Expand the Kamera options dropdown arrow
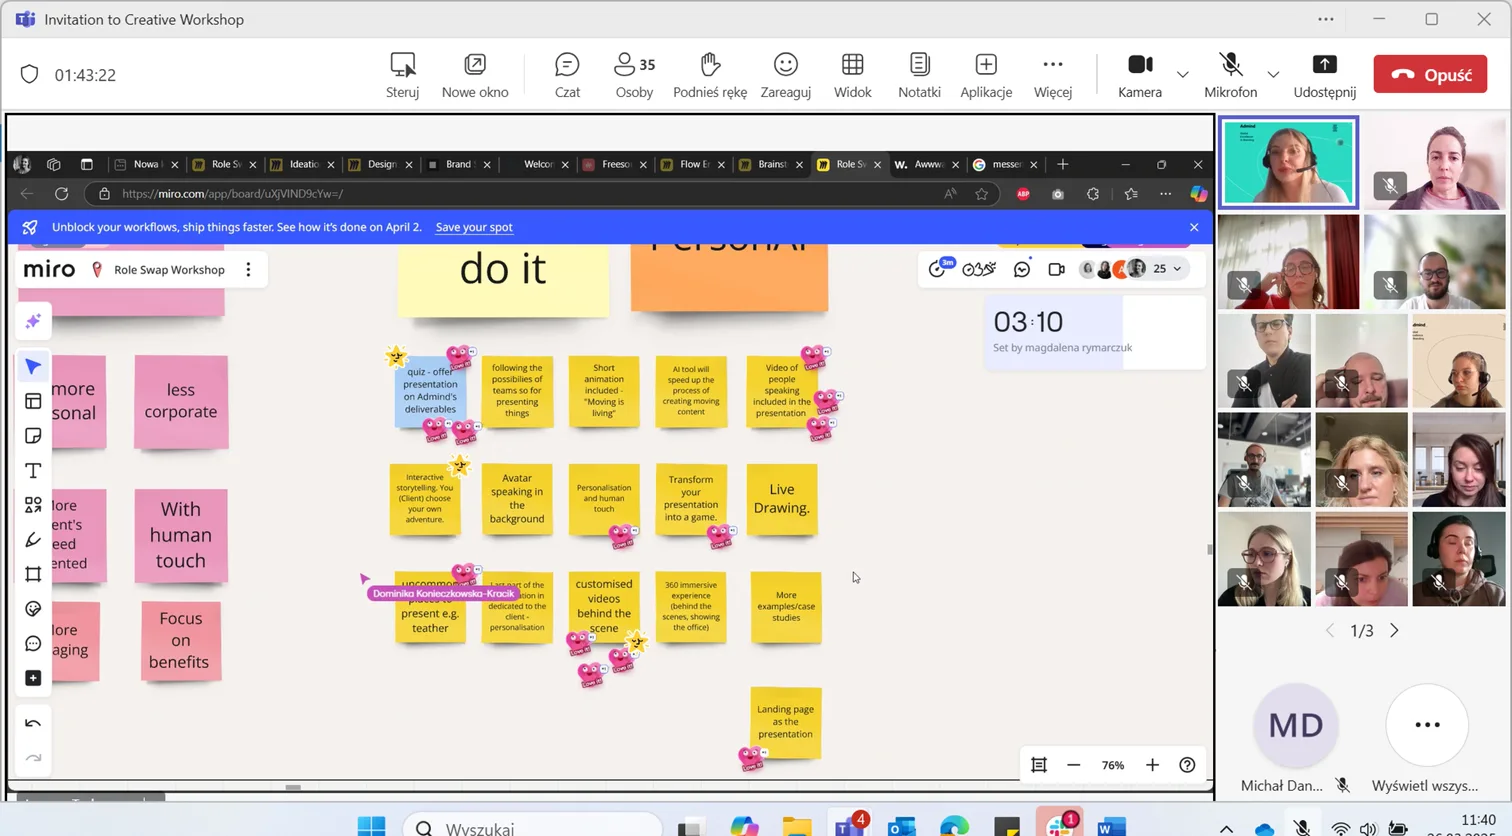 pyautogui.click(x=1183, y=75)
